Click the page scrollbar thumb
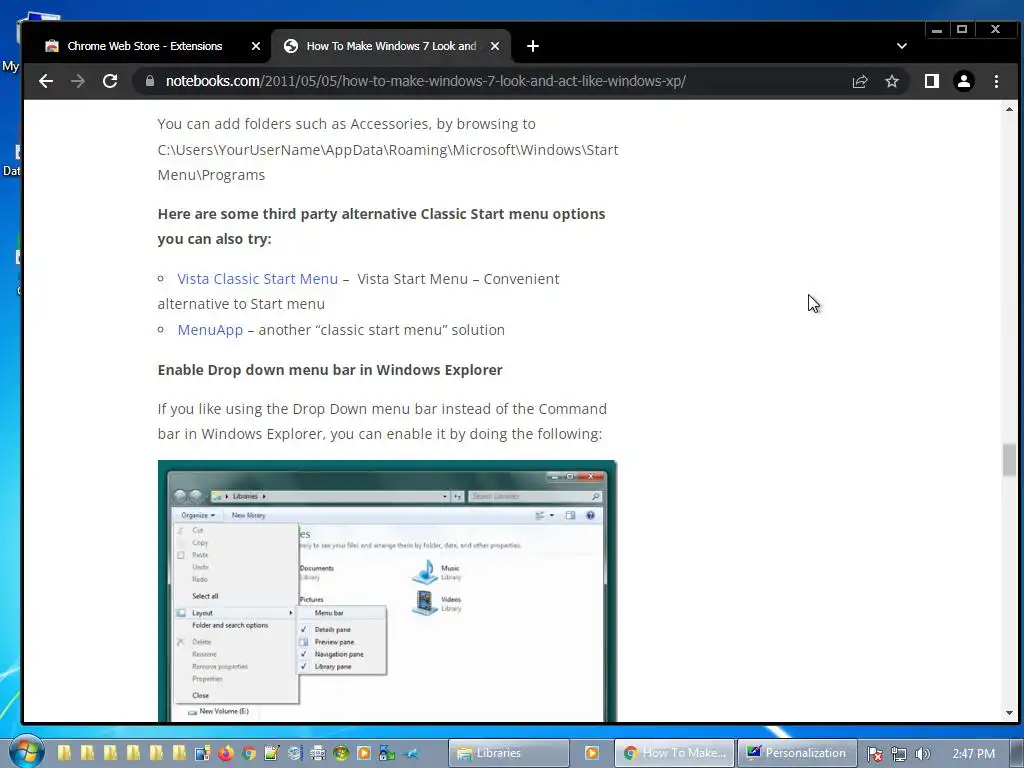This screenshot has width=1024, height=768. pos(1010,460)
